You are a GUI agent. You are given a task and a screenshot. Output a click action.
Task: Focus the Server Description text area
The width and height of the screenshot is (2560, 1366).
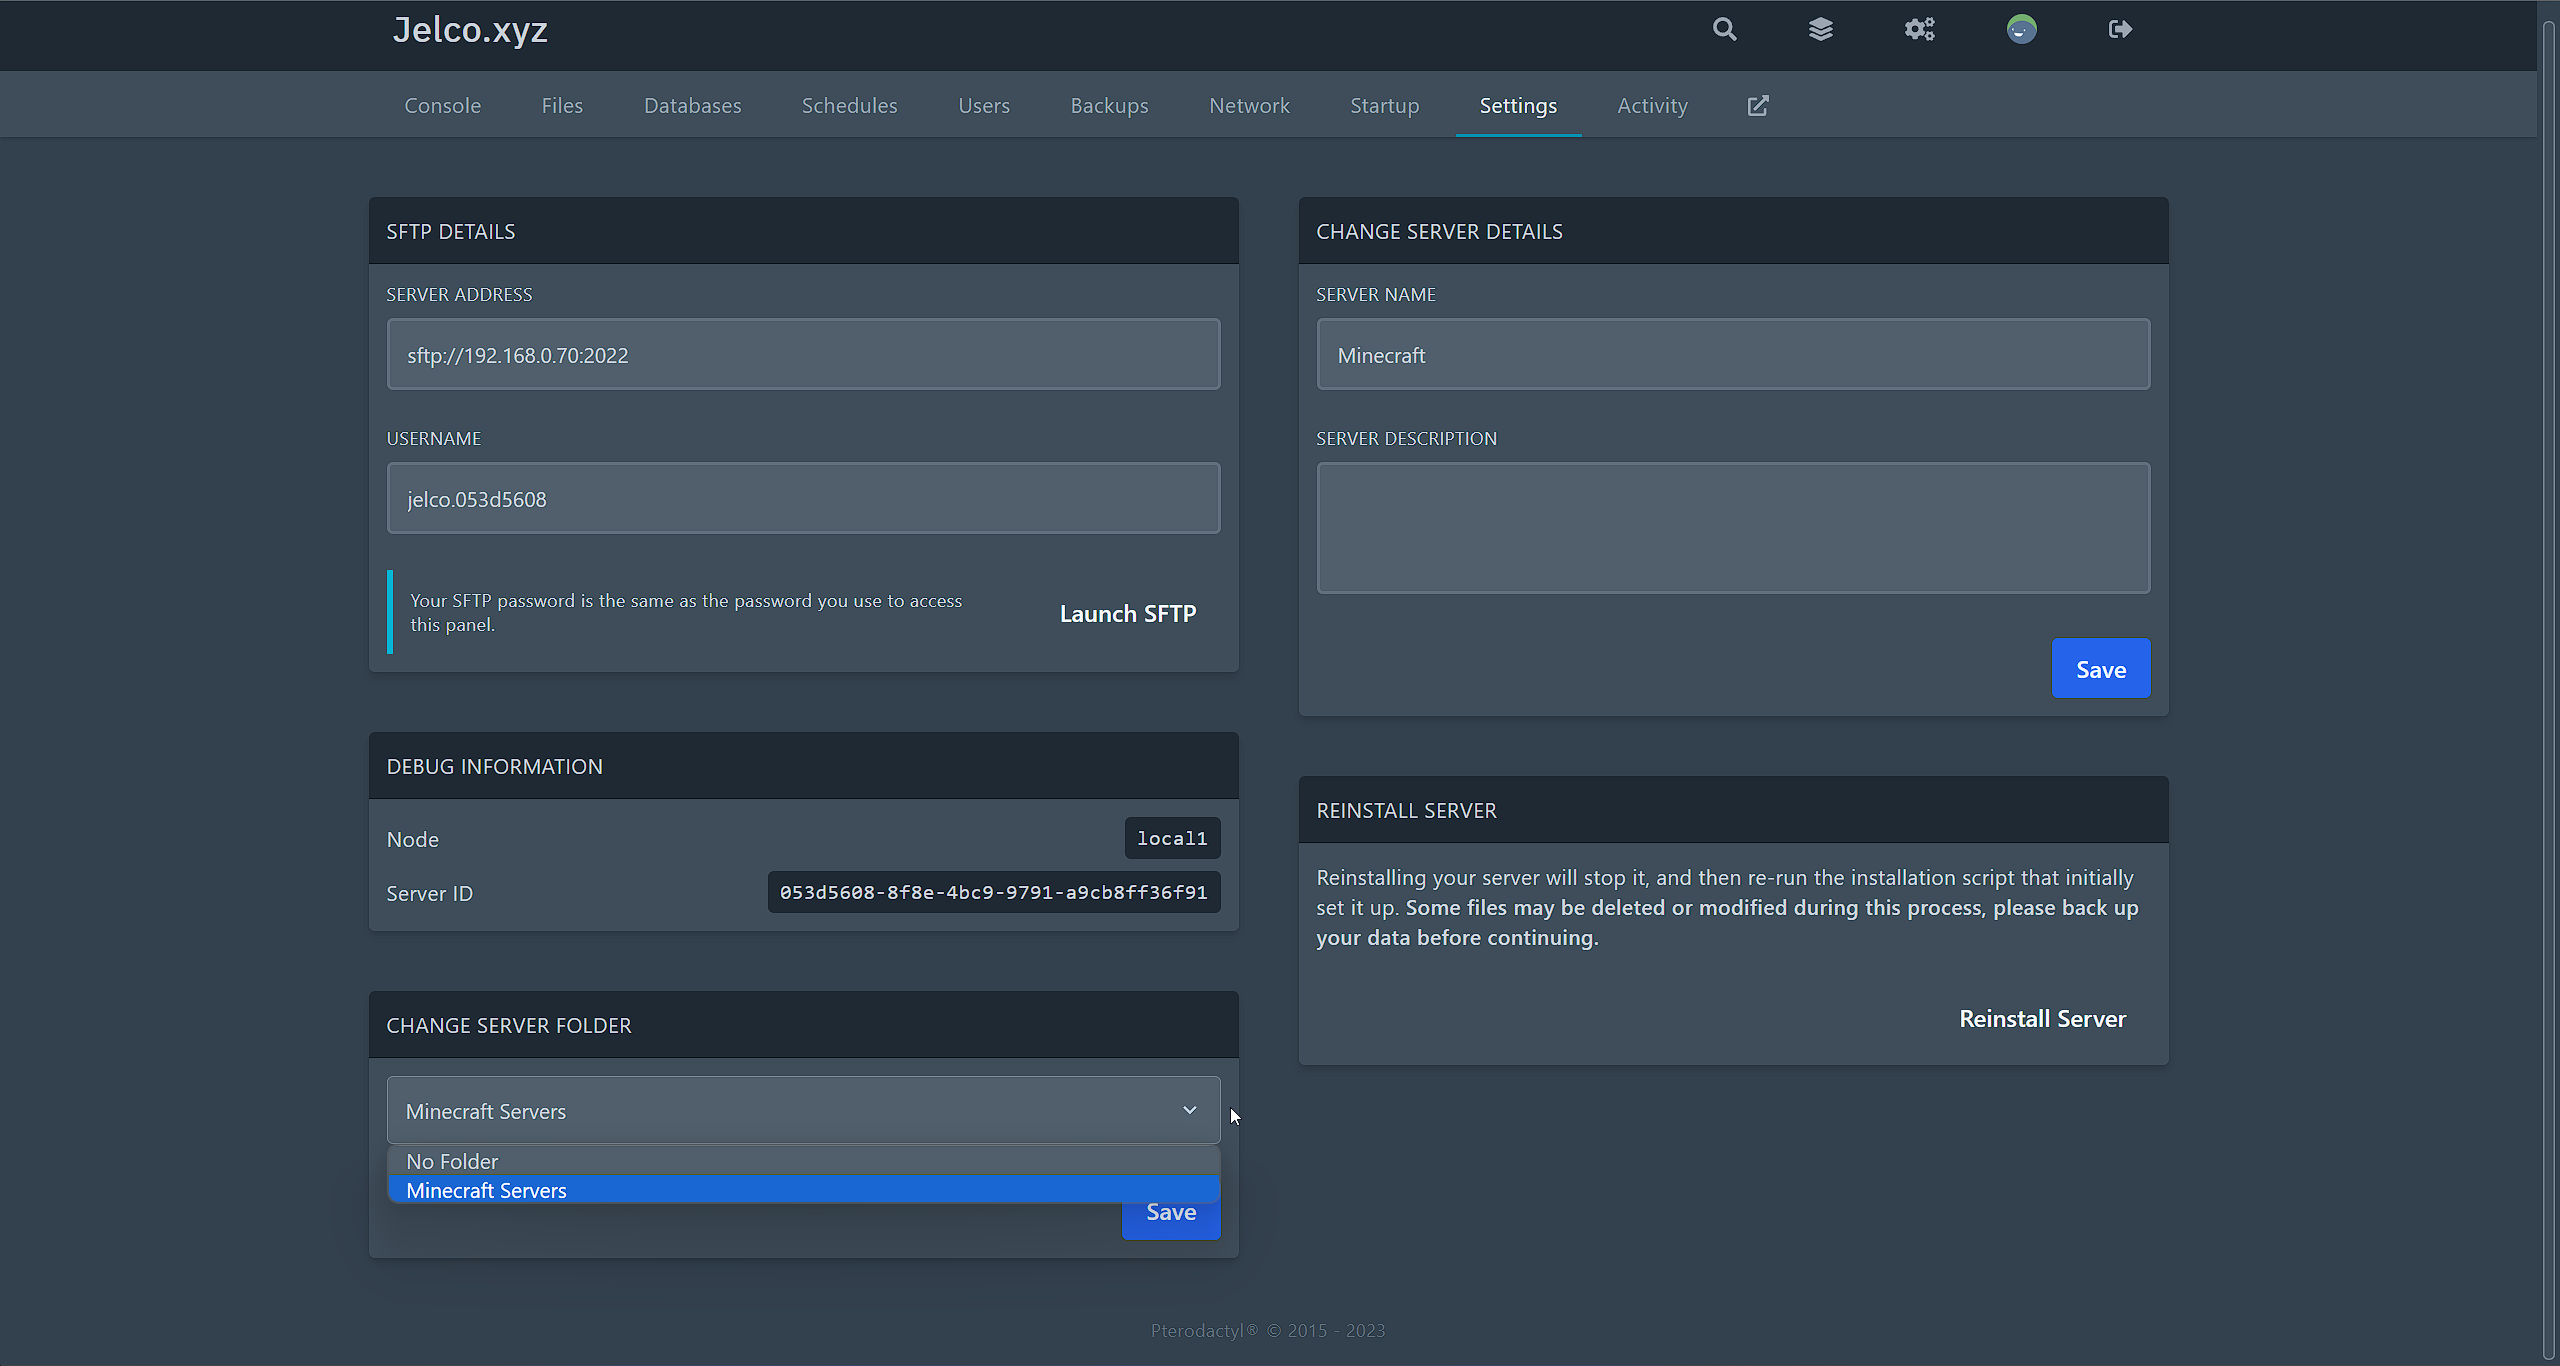pos(1733,528)
